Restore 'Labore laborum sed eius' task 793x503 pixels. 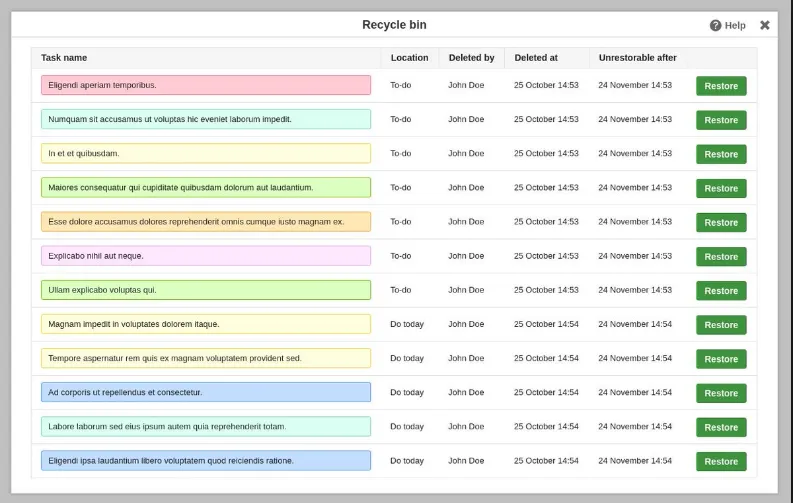721,427
